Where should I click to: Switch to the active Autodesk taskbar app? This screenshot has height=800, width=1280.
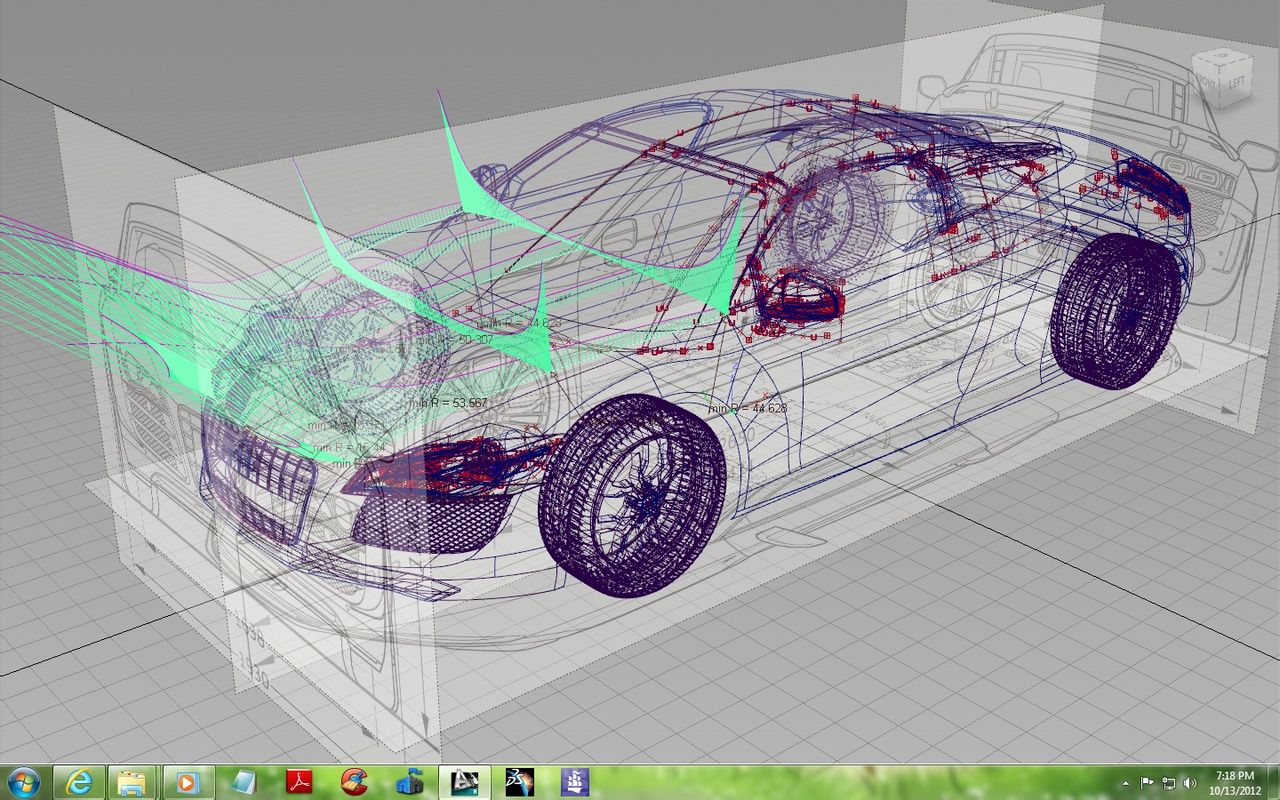click(x=464, y=781)
